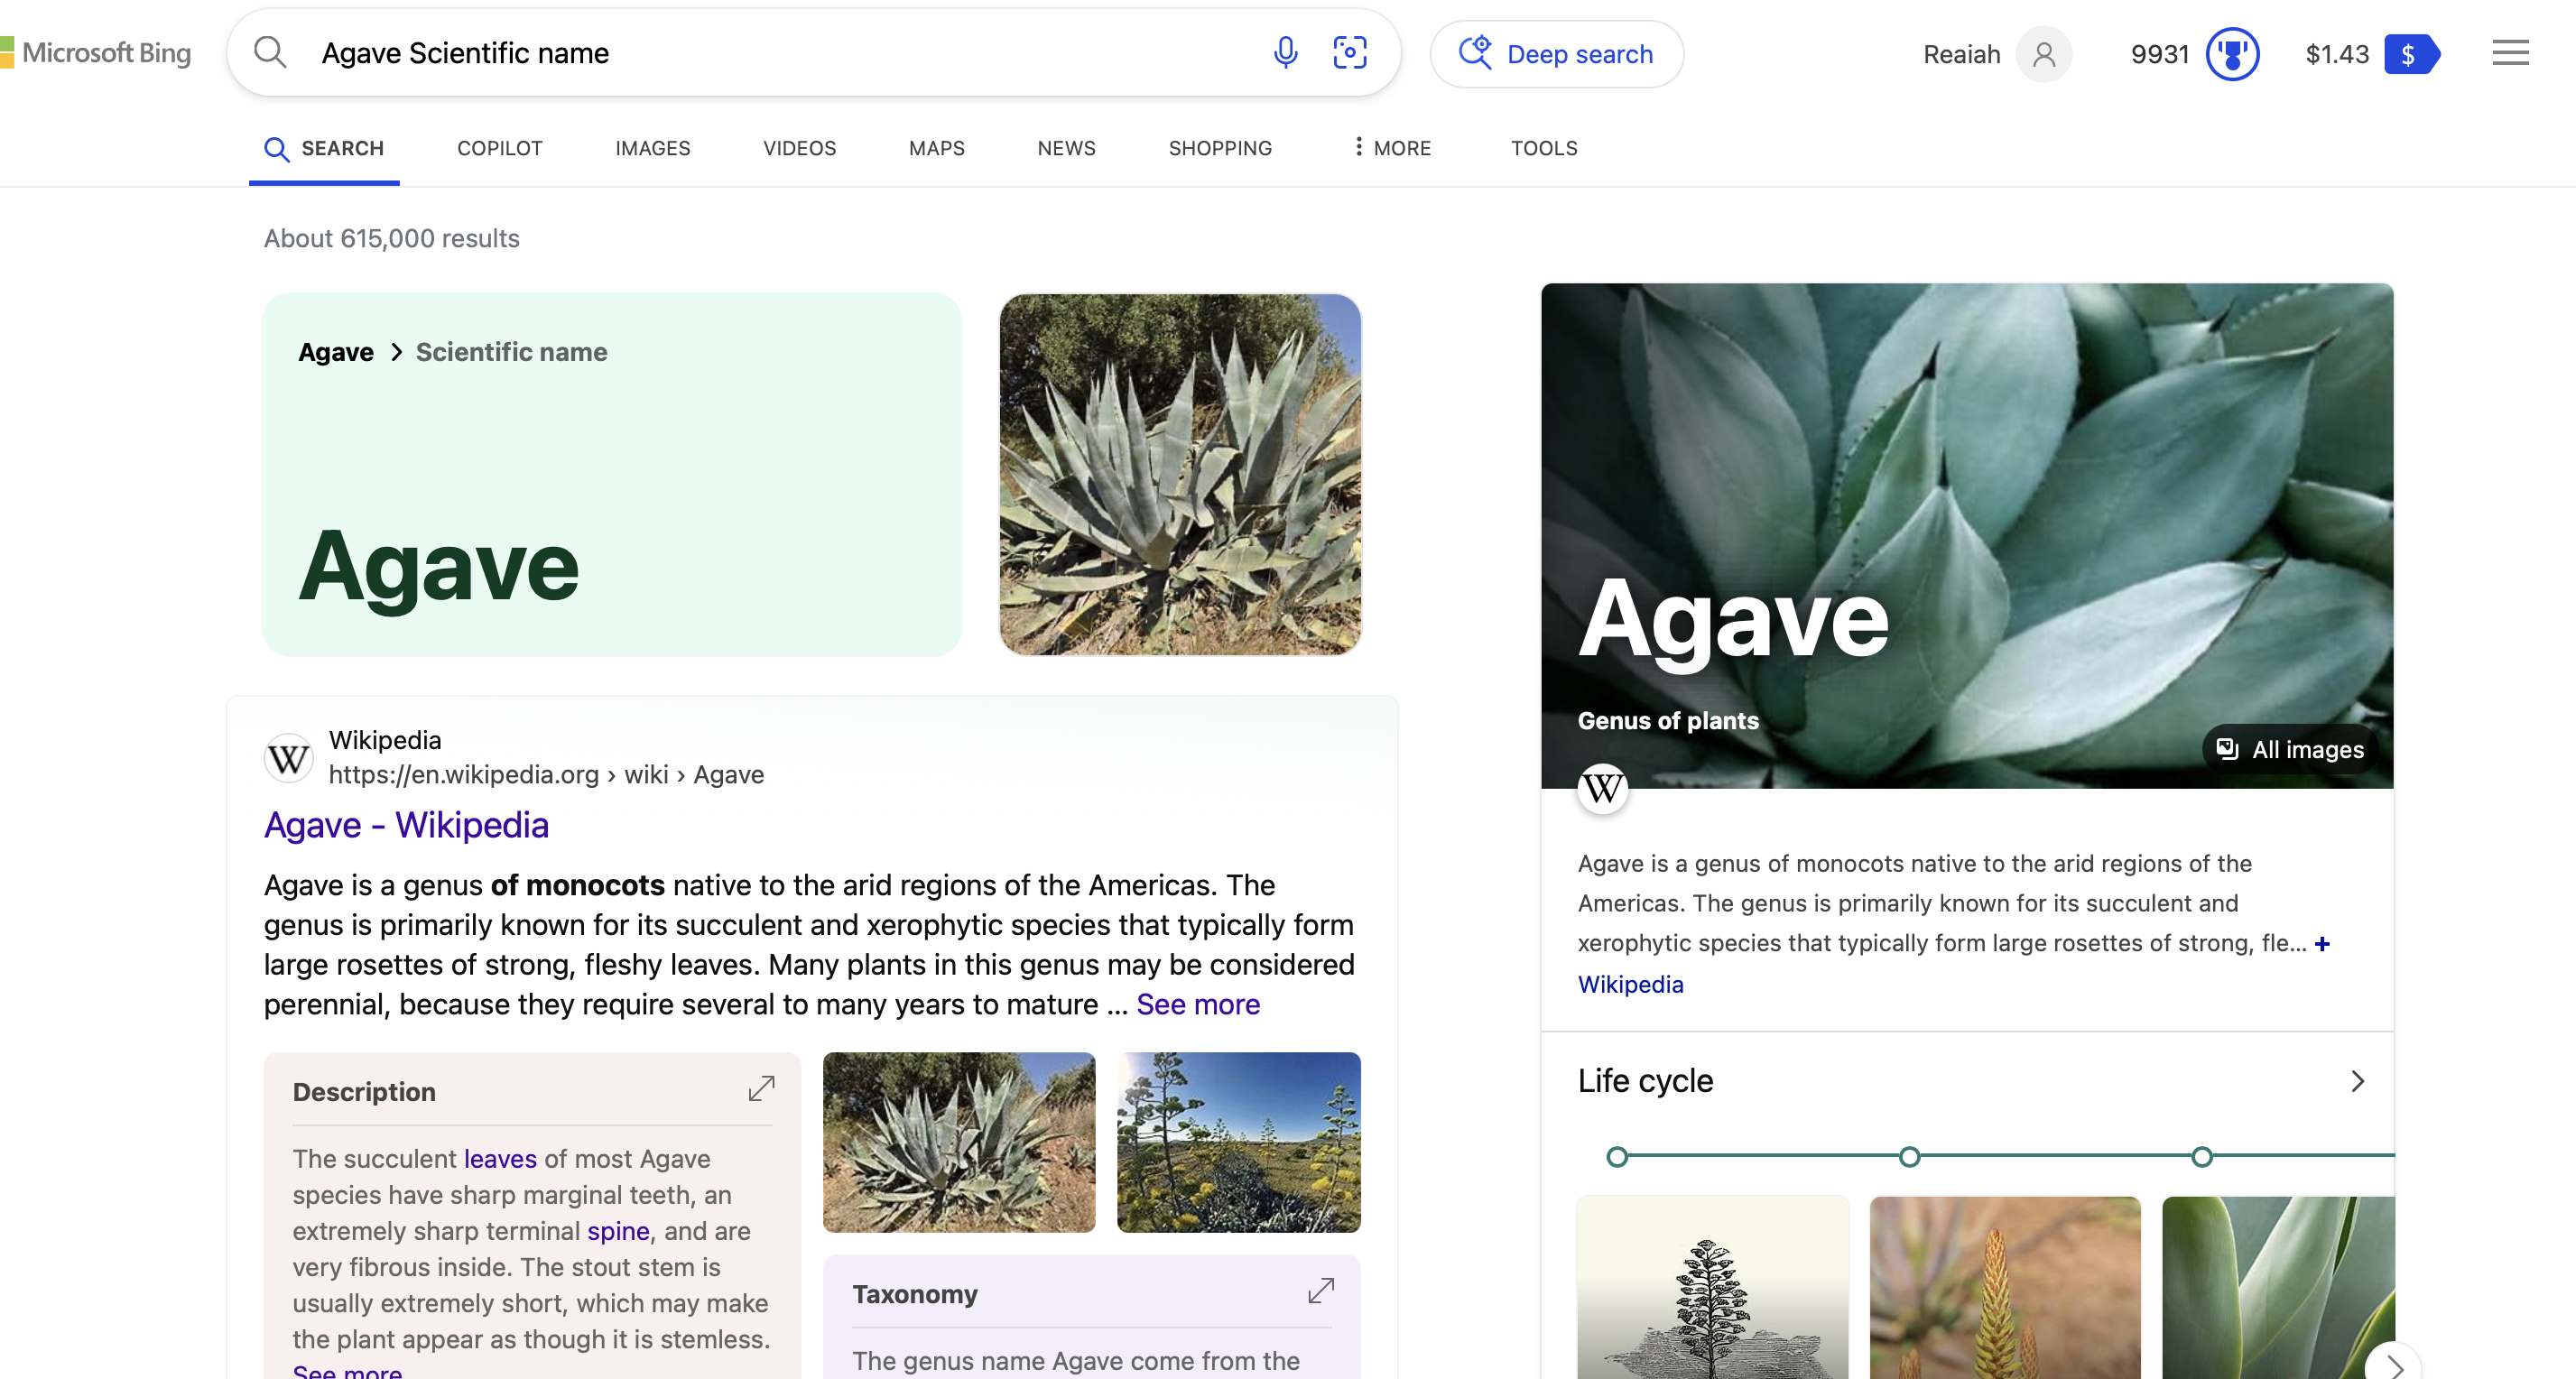Open the Agave - Wikipedia result title
Image resolution: width=2576 pixels, height=1379 pixels.
click(406, 825)
